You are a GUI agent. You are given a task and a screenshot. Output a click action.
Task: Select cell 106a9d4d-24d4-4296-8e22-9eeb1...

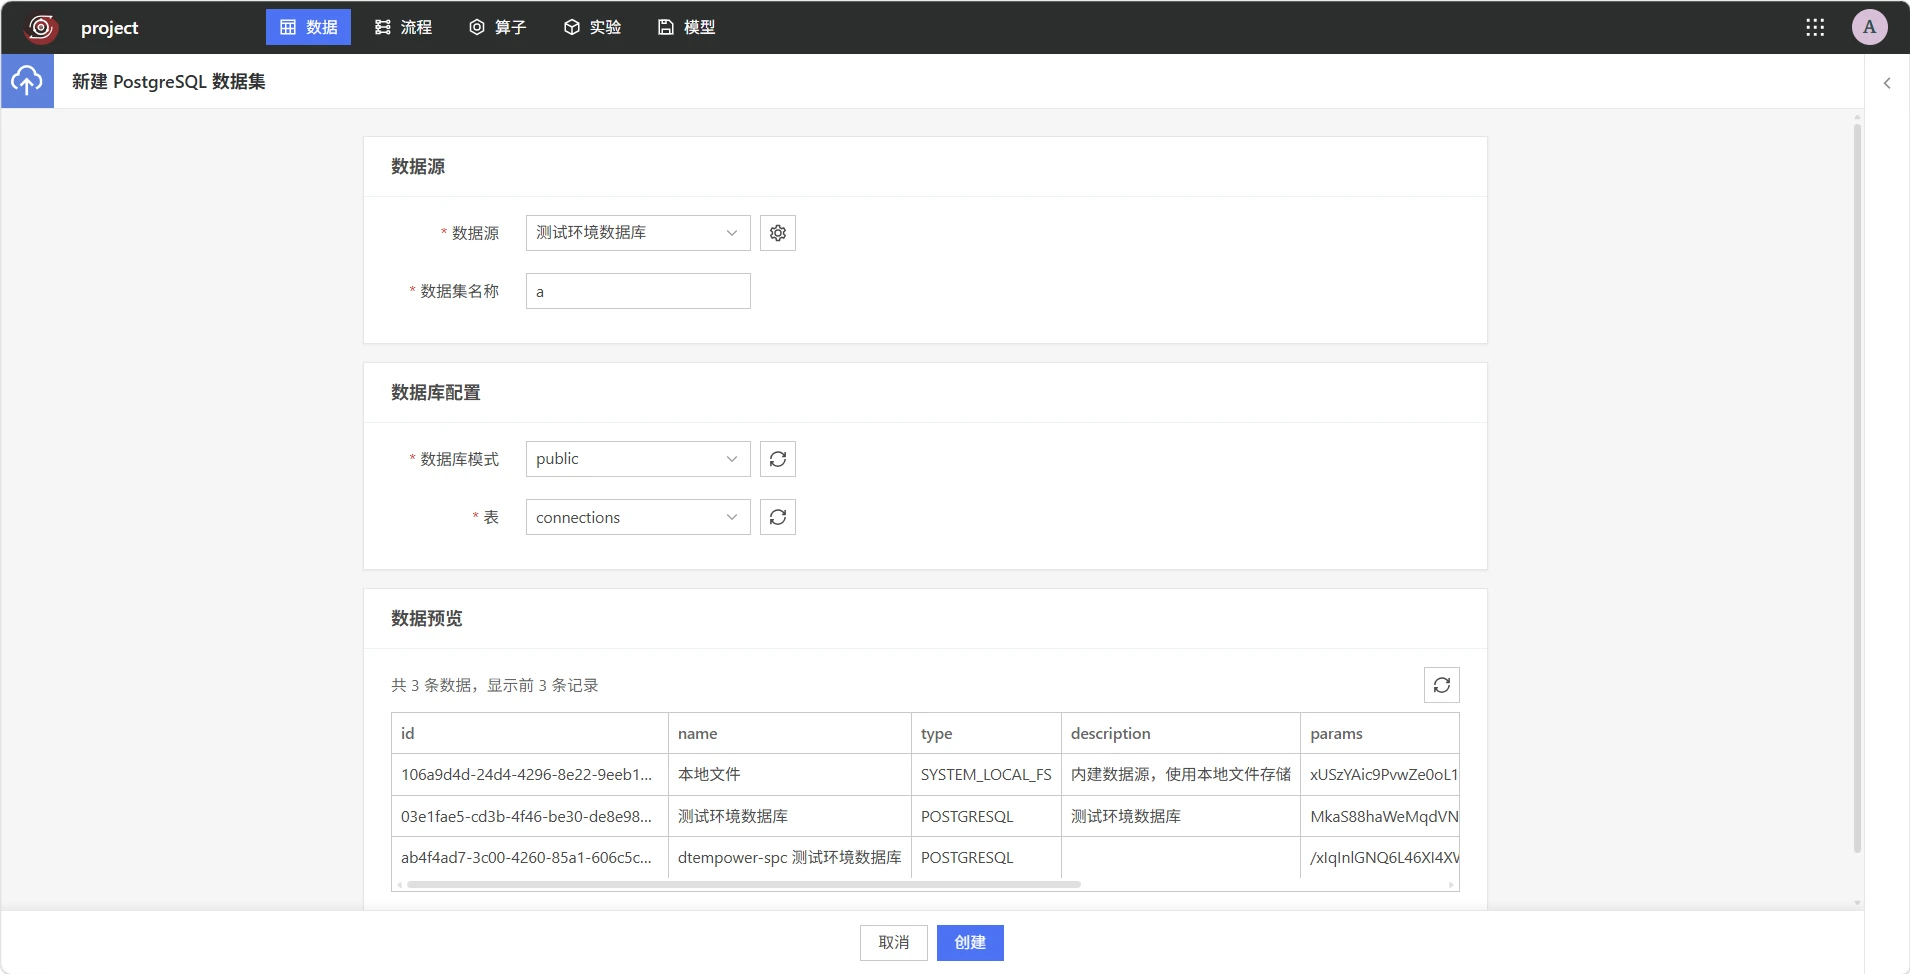click(530, 775)
